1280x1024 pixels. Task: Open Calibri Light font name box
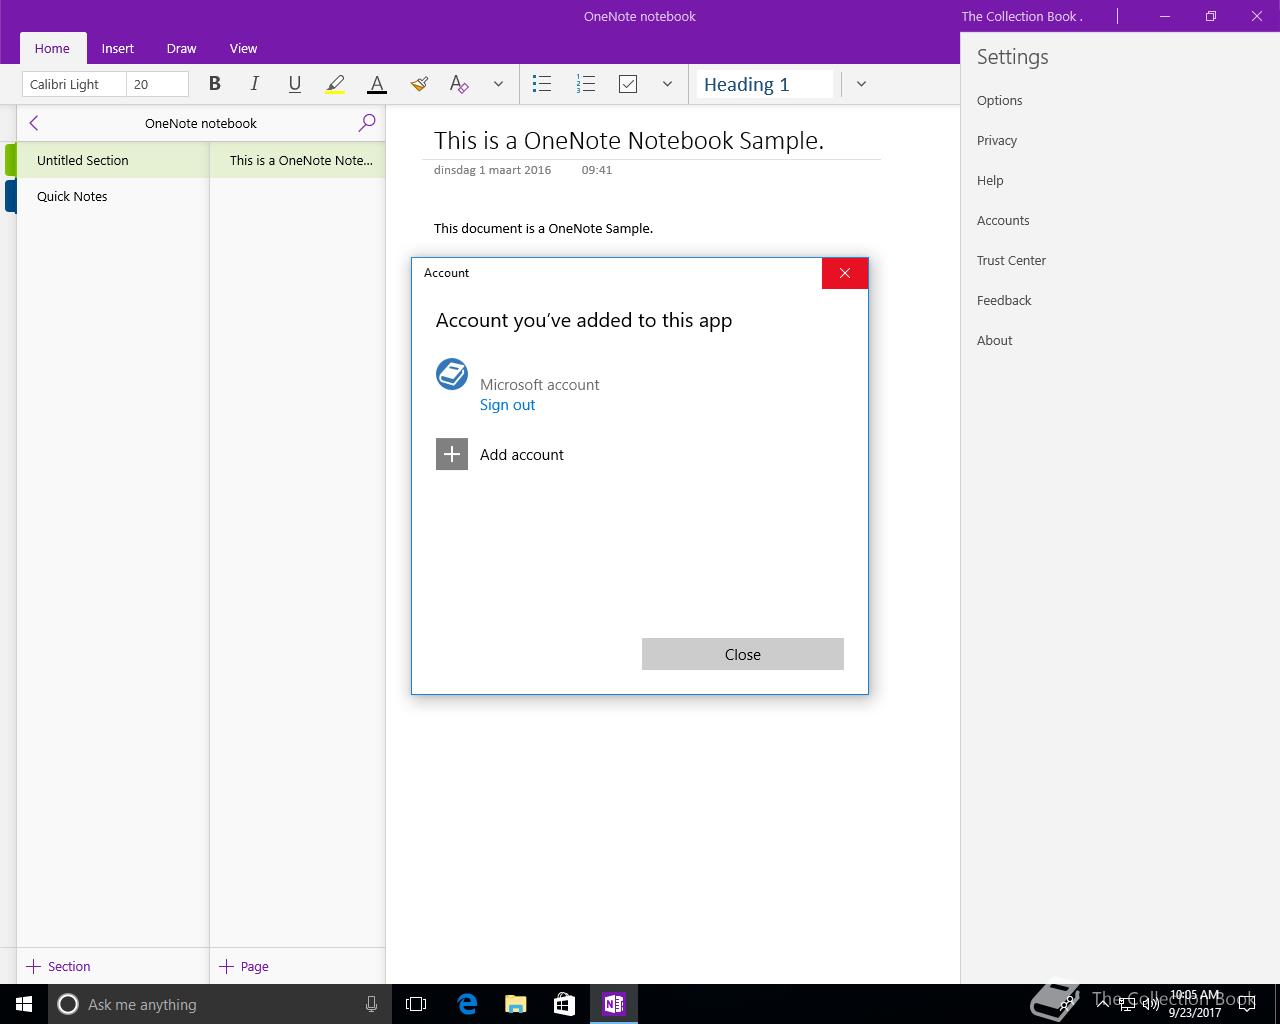pos(75,84)
